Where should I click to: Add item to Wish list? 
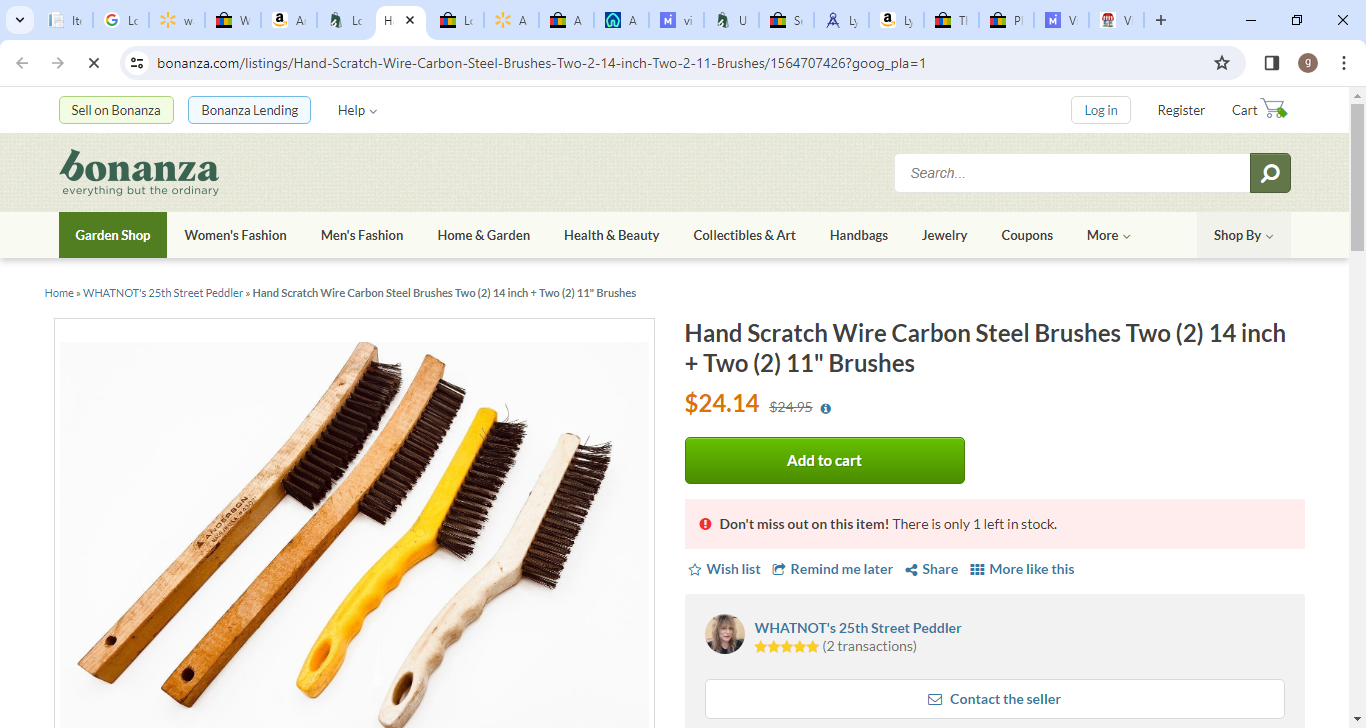724,569
